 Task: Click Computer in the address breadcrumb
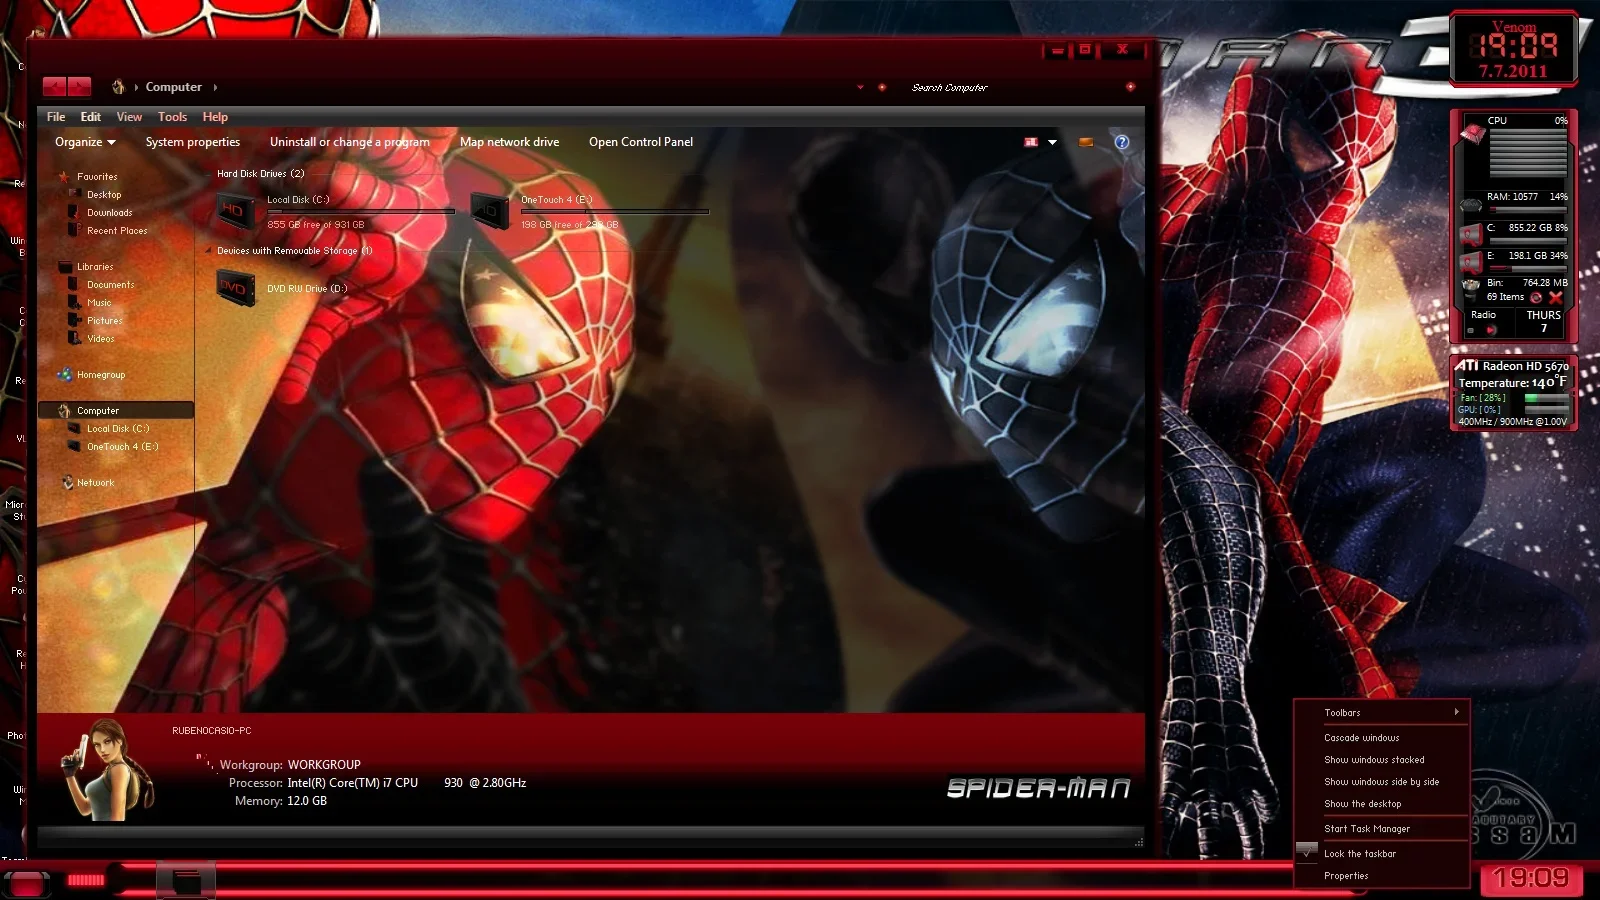click(x=173, y=87)
